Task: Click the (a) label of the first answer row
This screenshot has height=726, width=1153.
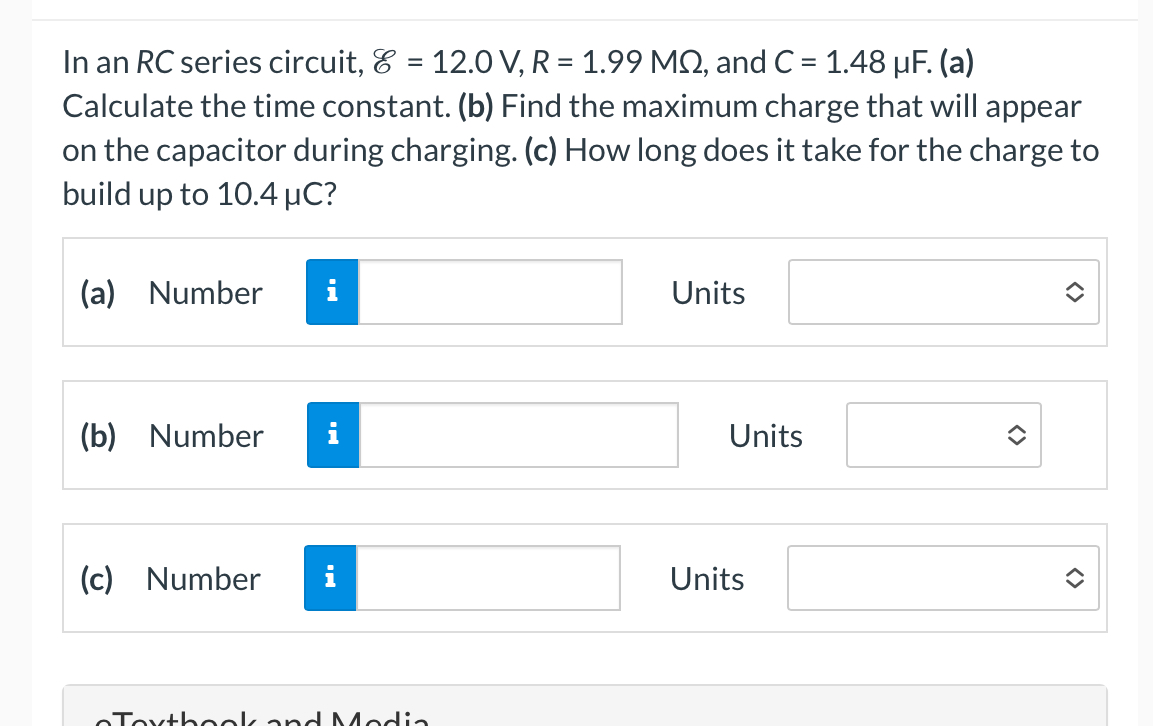Action: coord(96,292)
